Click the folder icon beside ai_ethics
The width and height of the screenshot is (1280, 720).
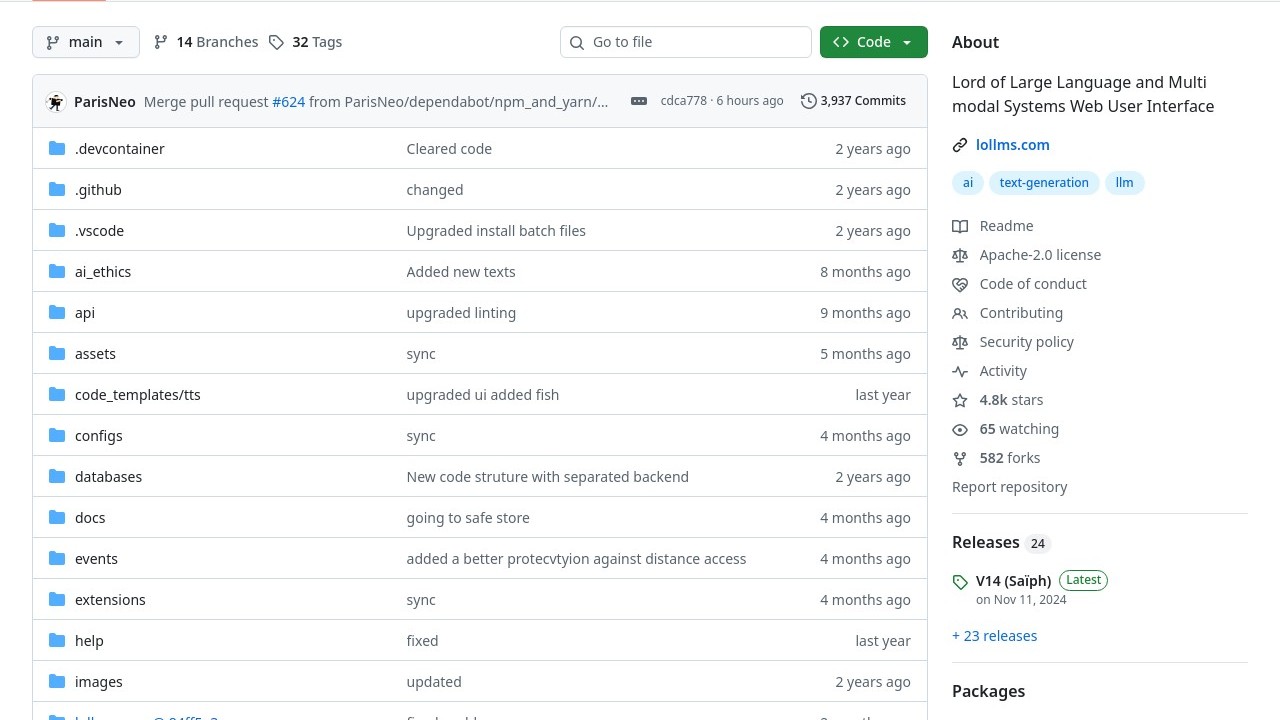pyautogui.click(x=57, y=272)
